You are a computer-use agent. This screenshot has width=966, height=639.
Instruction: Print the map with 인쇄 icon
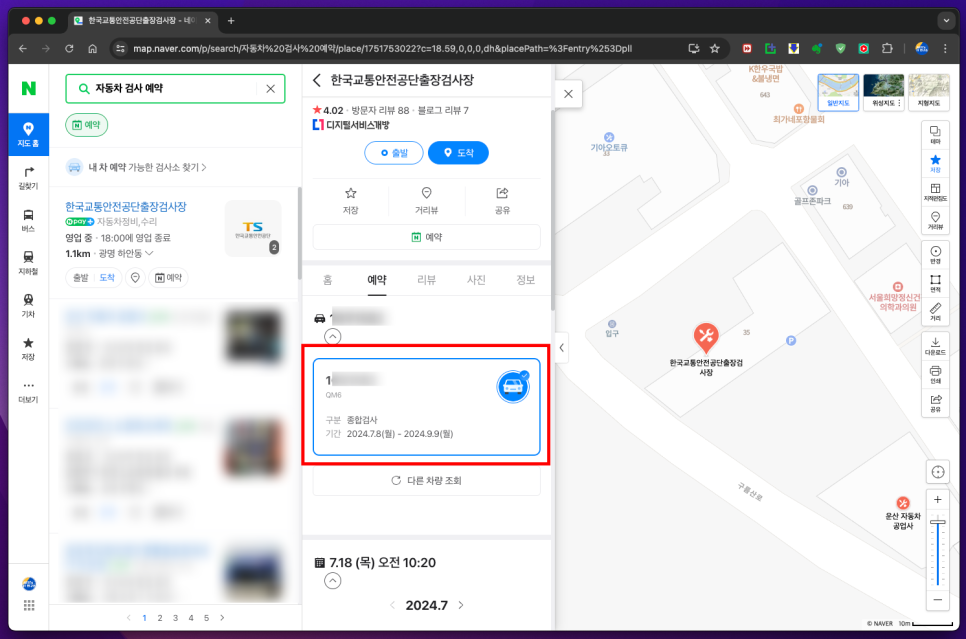tap(935, 375)
